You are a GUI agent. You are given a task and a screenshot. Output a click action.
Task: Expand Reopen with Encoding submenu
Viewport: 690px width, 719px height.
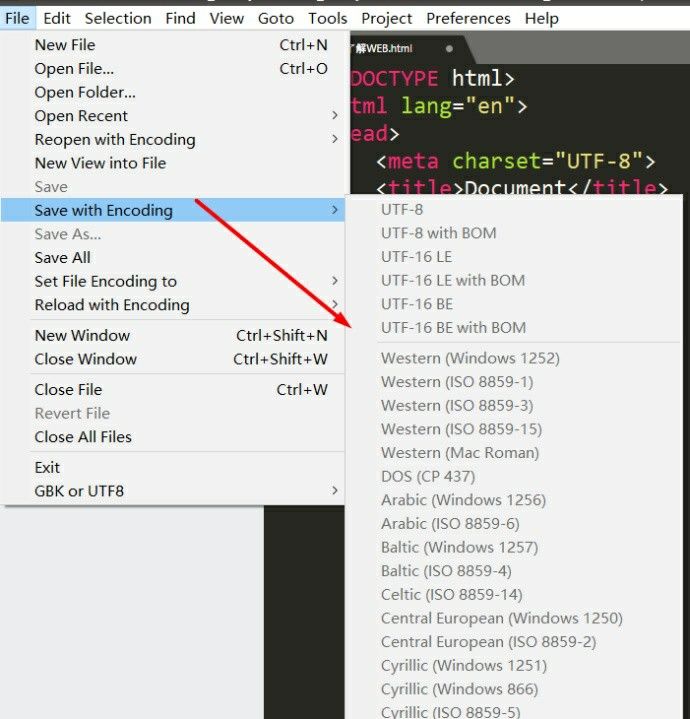click(172, 139)
